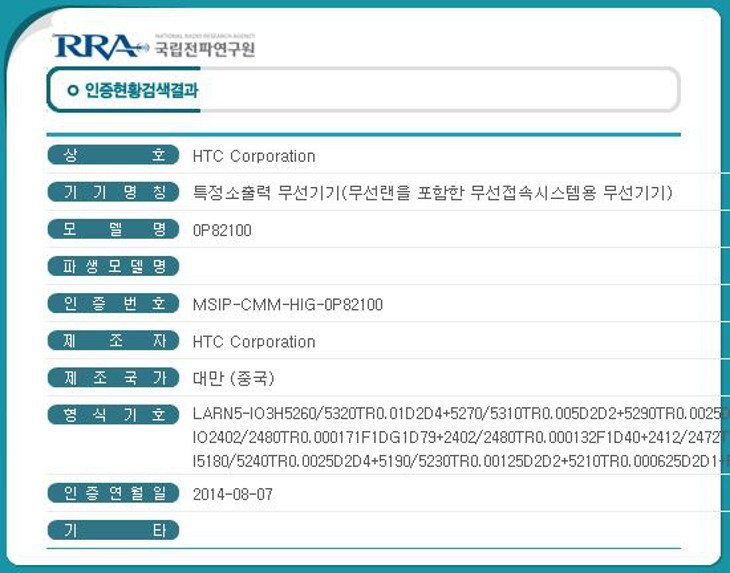
Task: Click the HTC Corporation value in the 상호 row
Action: click(254, 156)
